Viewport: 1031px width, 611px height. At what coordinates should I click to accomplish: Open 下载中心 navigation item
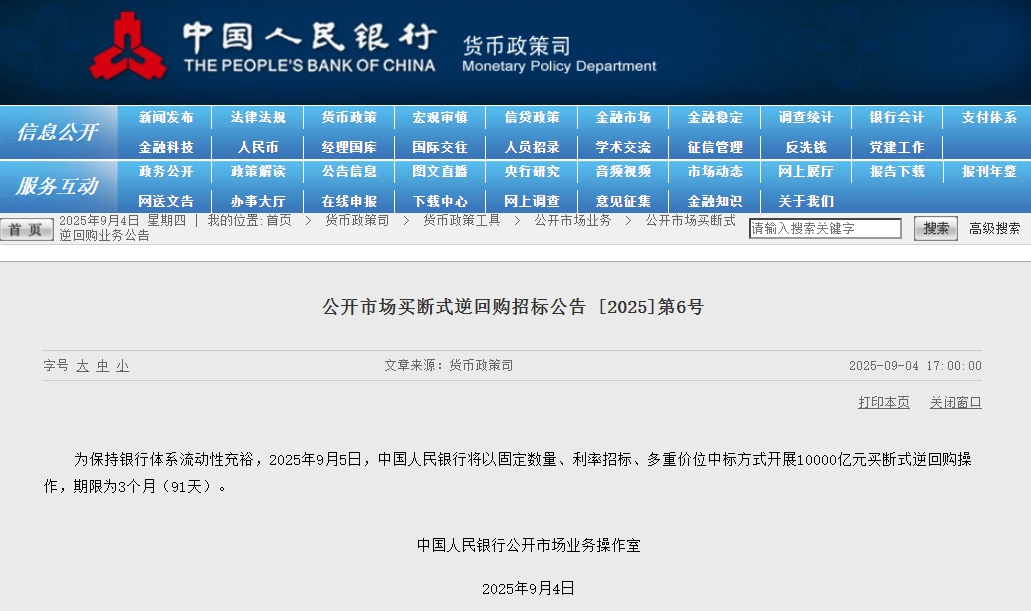point(440,201)
